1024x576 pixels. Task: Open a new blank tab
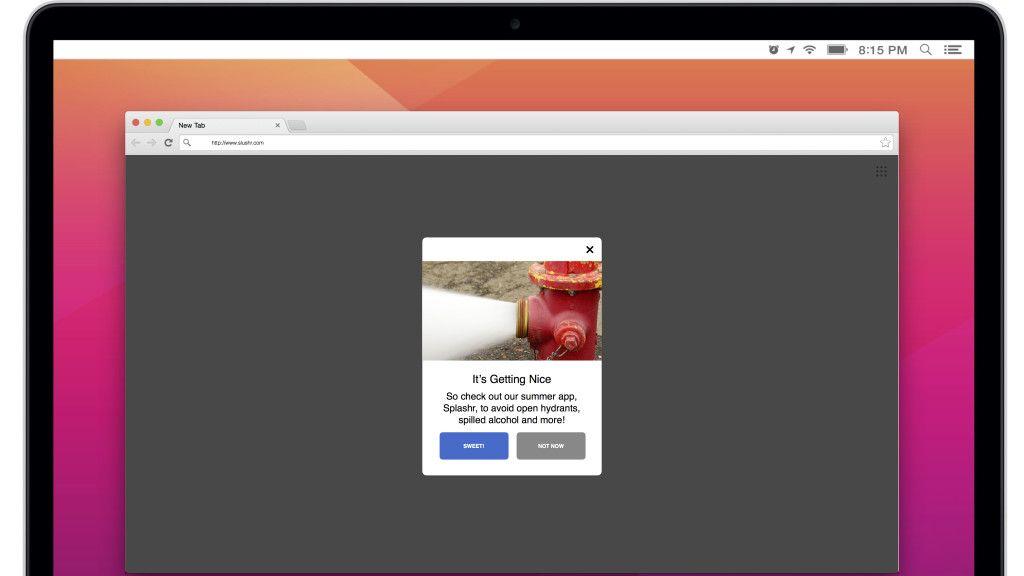(297, 125)
